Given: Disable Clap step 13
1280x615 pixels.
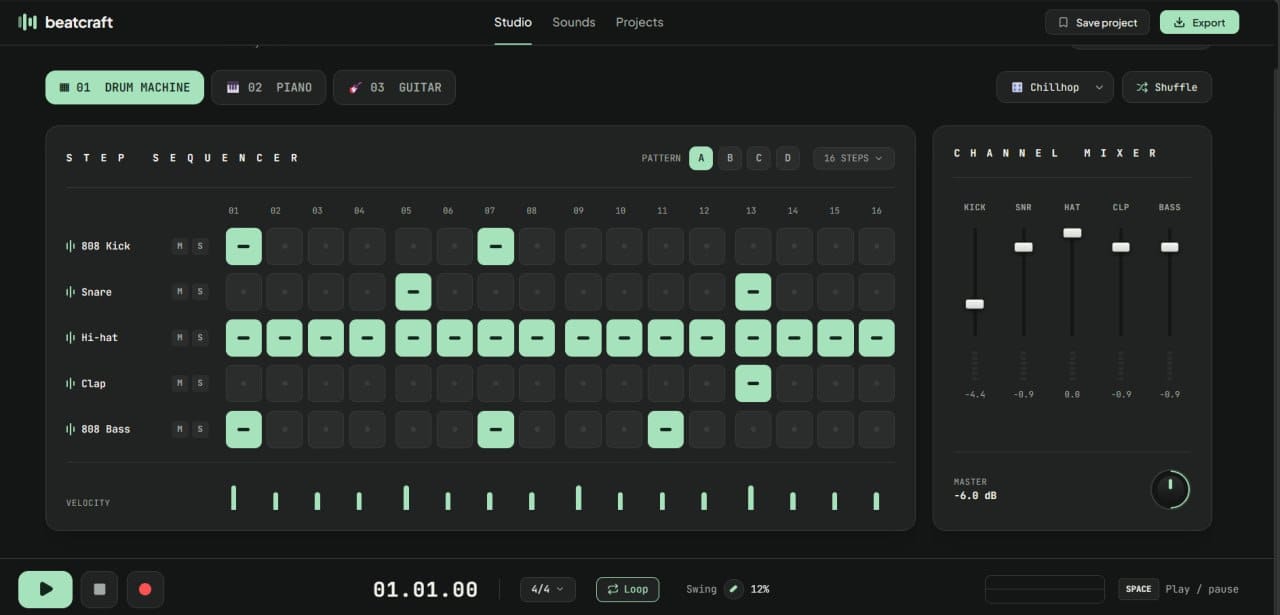Looking at the screenshot, I should pyautogui.click(x=753, y=383).
